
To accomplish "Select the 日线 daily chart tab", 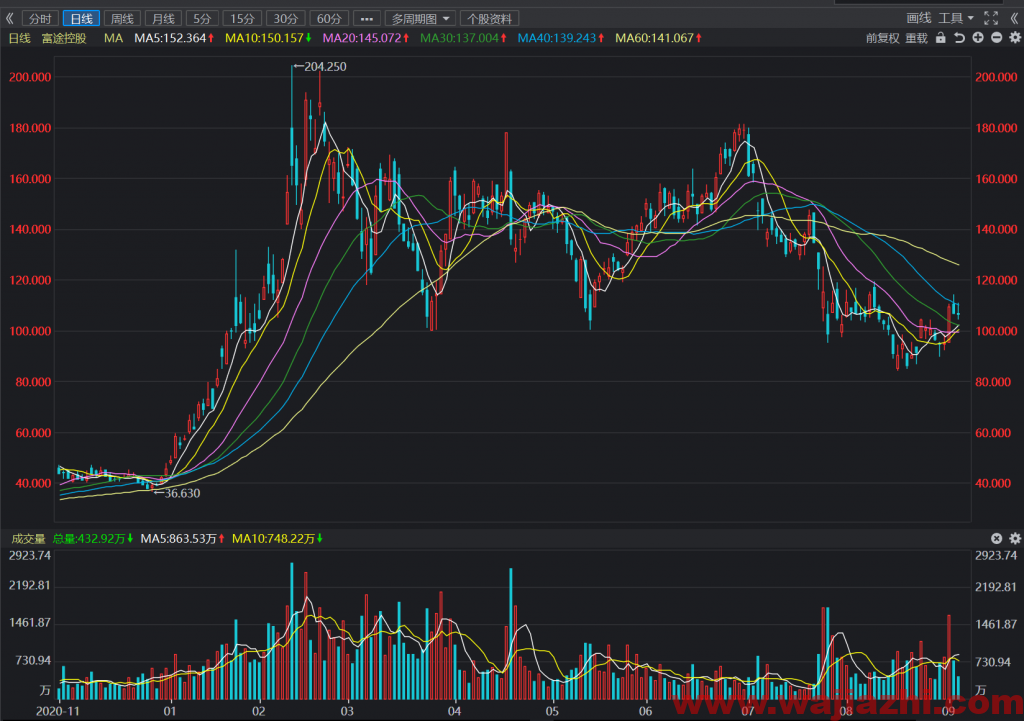I will [81, 18].
